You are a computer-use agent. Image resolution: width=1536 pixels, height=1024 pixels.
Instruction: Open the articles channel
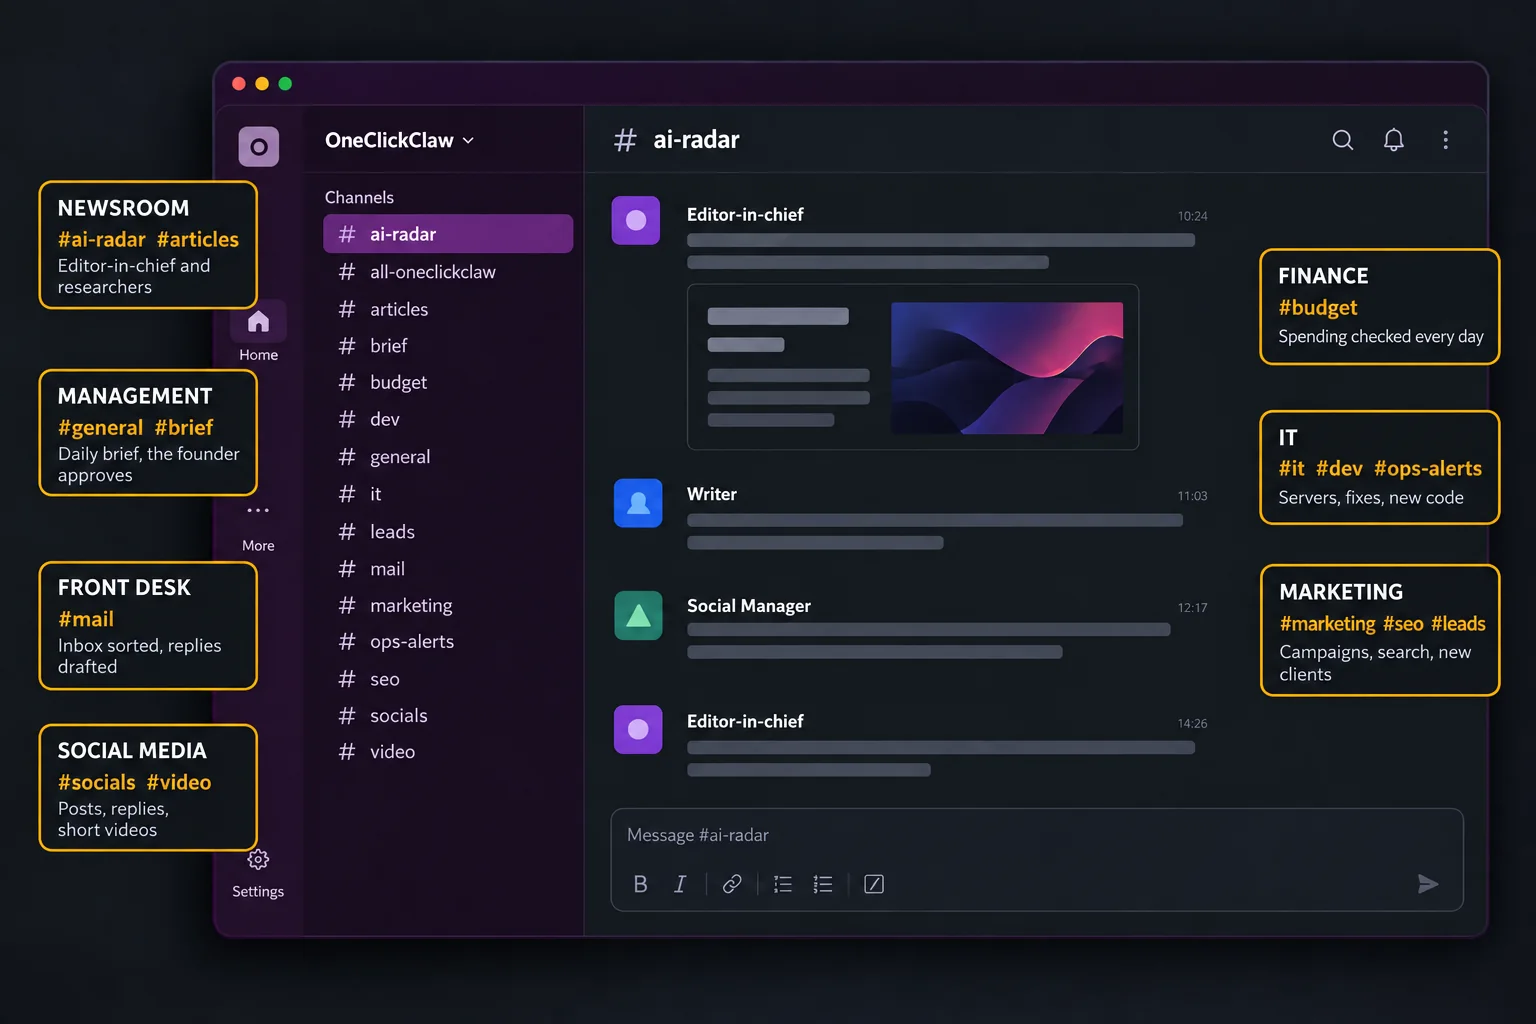coord(448,310)
